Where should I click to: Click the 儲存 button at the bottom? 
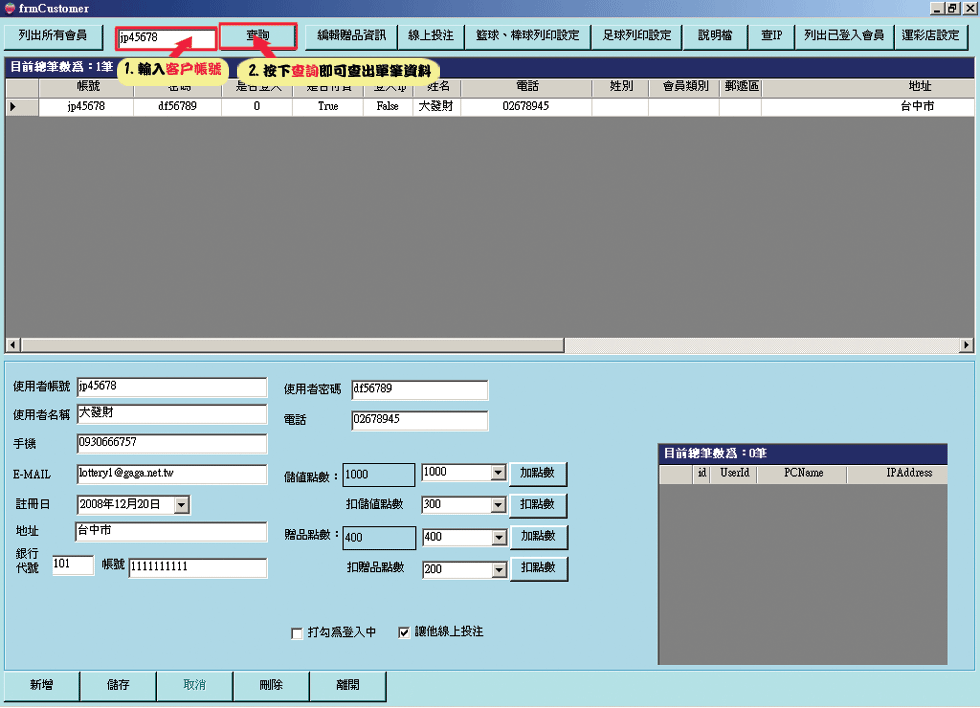point(118,686)
